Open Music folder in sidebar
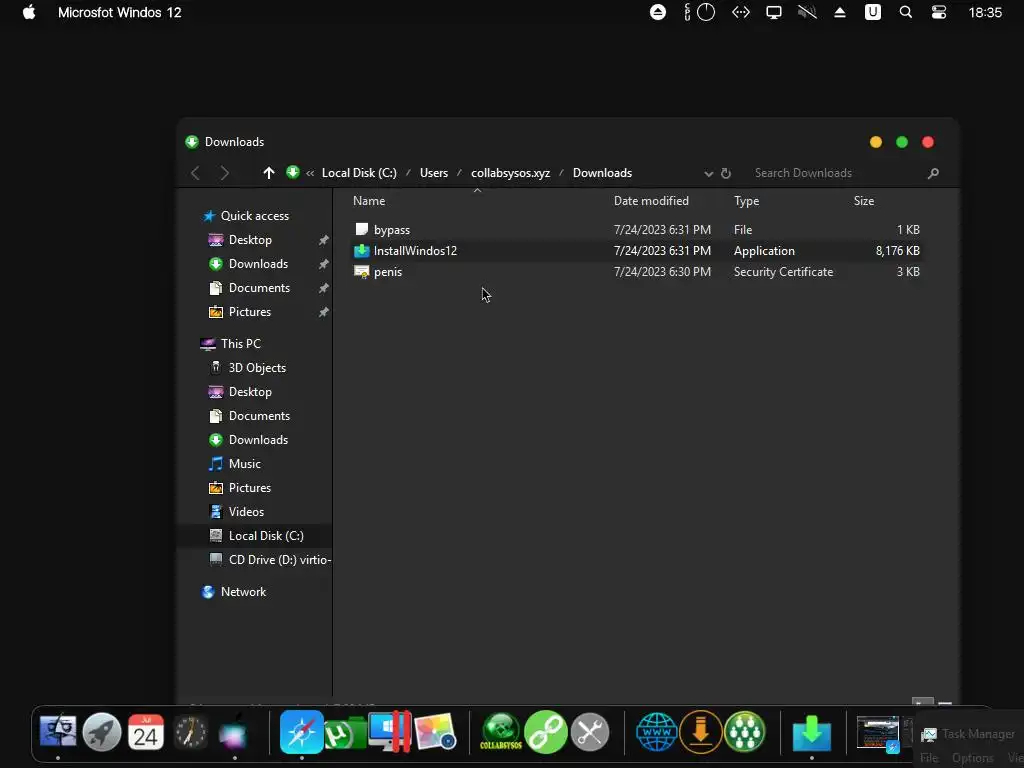 [x=244, y=464]
